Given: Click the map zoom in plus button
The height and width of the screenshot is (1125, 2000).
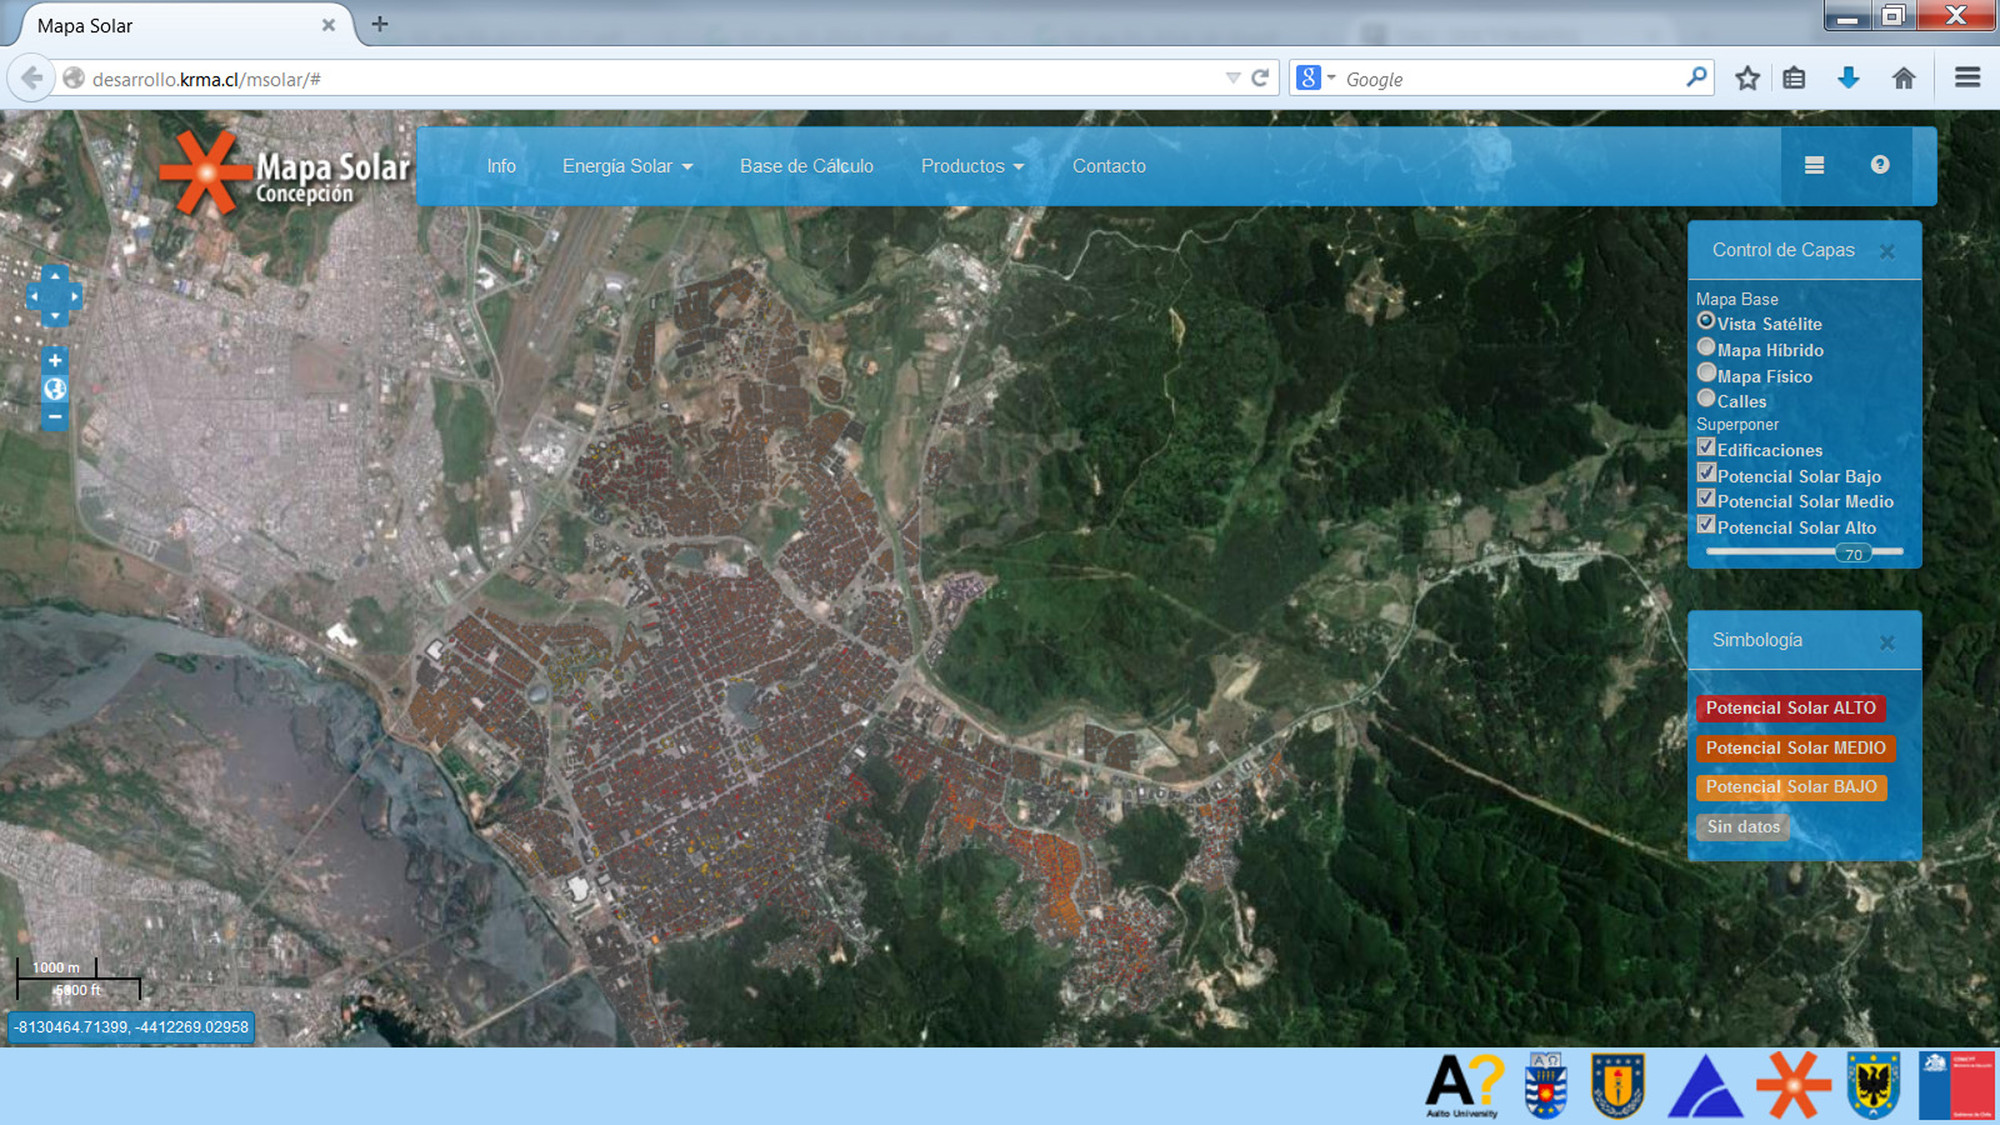Looking at the screenshot, I should 55,361.
